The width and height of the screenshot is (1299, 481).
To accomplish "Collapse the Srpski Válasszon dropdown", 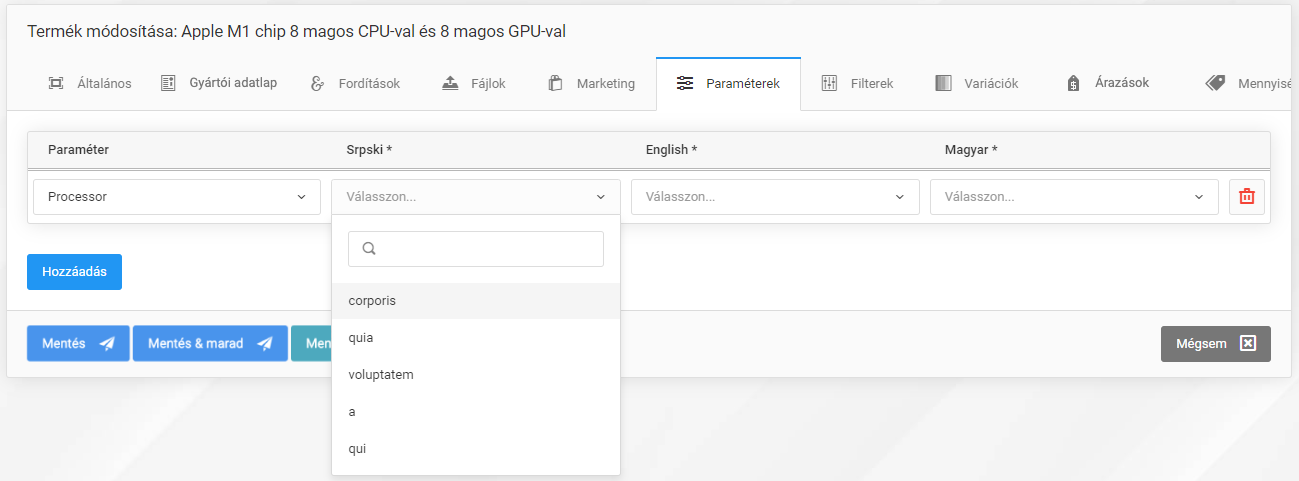I will pyautogui.click(x=476, y=197).
